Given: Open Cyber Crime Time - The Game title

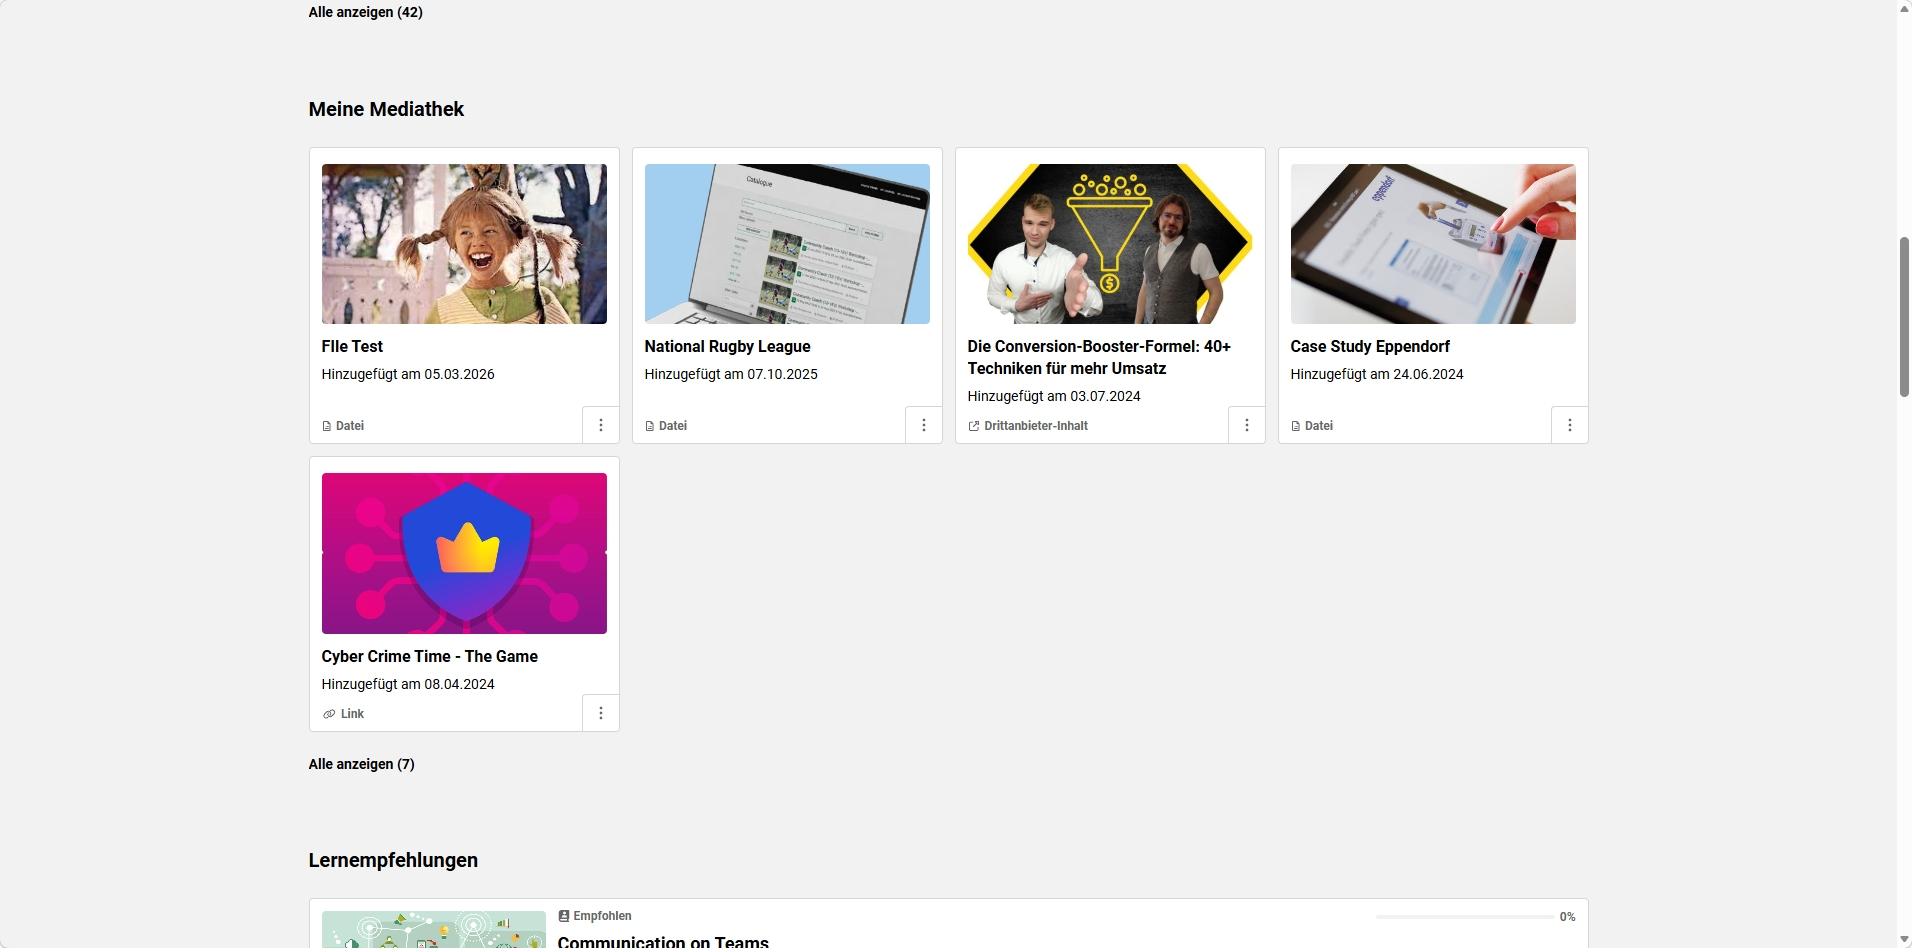Looking at the screenshot, I should point(430,656).
